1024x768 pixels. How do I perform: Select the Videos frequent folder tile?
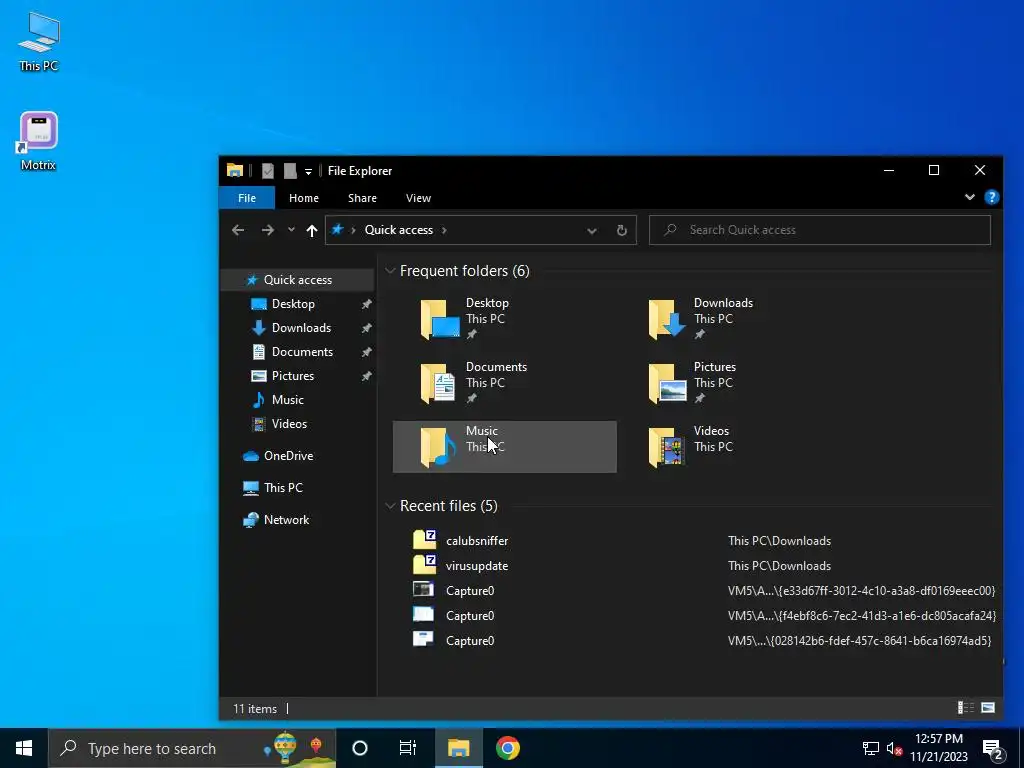pos(732,447)
